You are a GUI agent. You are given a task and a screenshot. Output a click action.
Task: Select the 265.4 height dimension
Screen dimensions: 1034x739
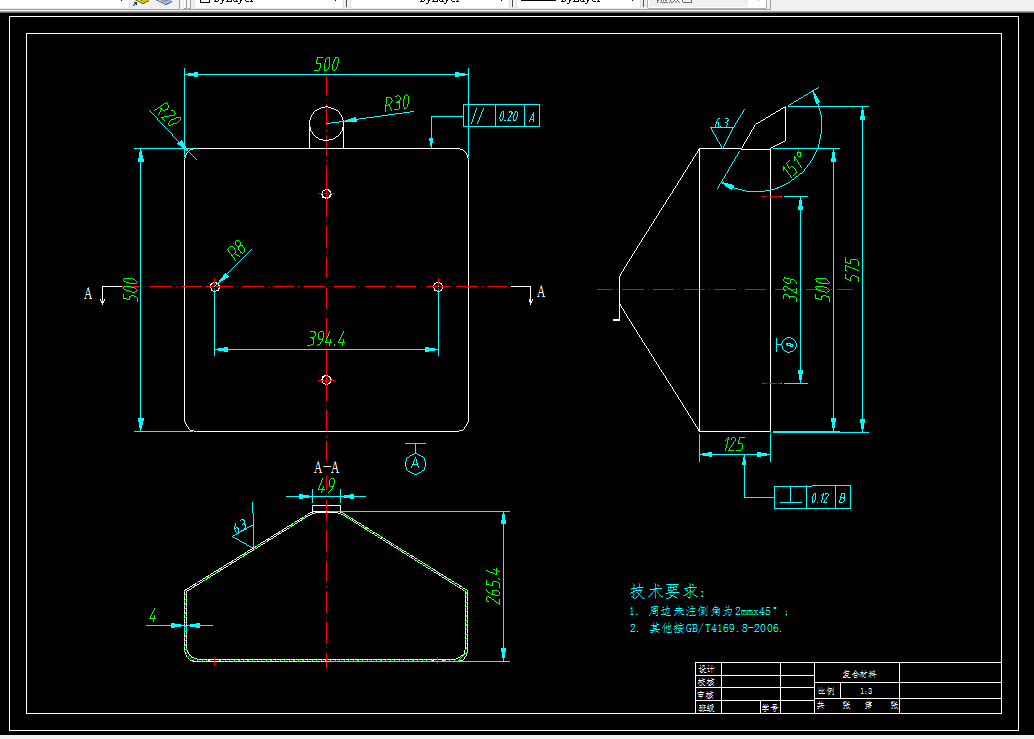[x=493, y=586]
